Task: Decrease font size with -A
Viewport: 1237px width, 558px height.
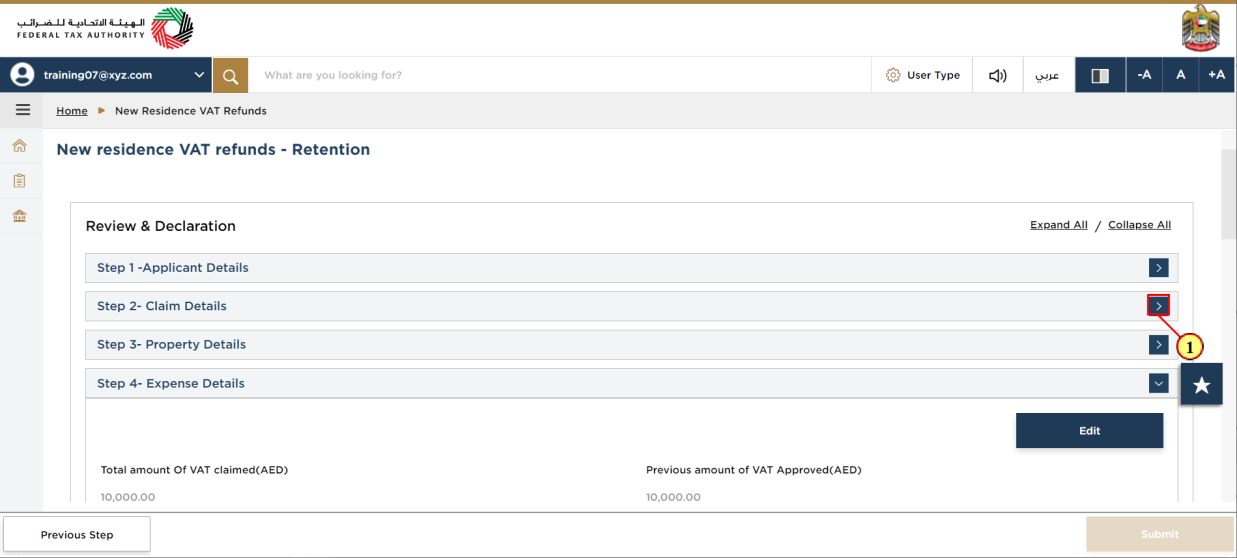Action: 1144,75
